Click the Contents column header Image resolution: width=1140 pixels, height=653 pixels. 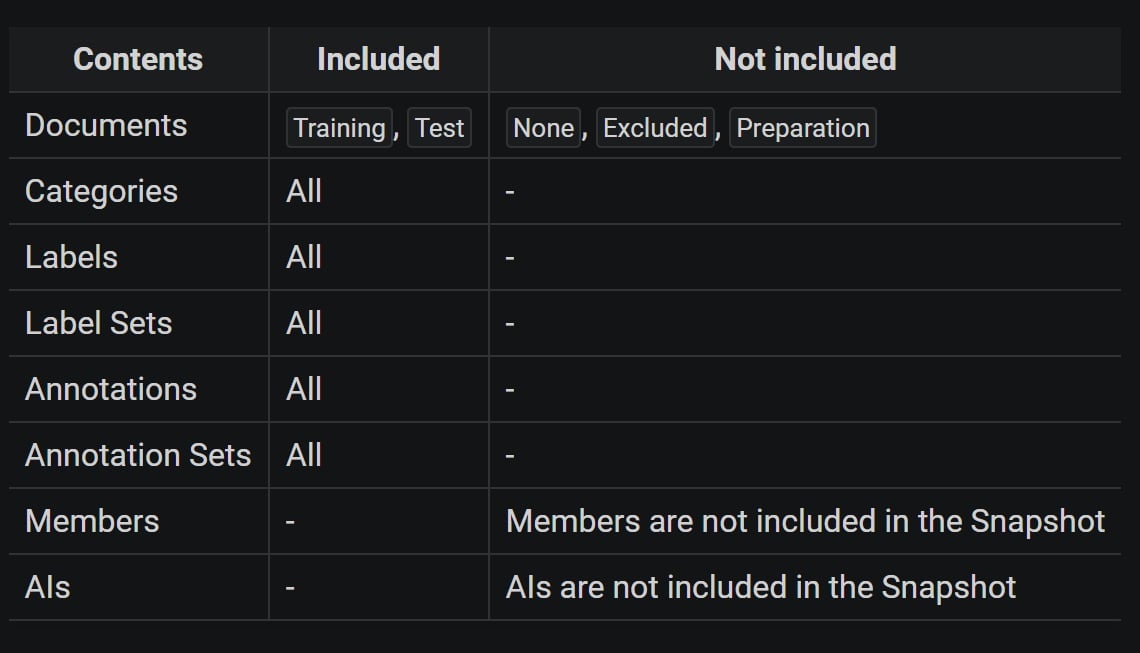(138, 60)
